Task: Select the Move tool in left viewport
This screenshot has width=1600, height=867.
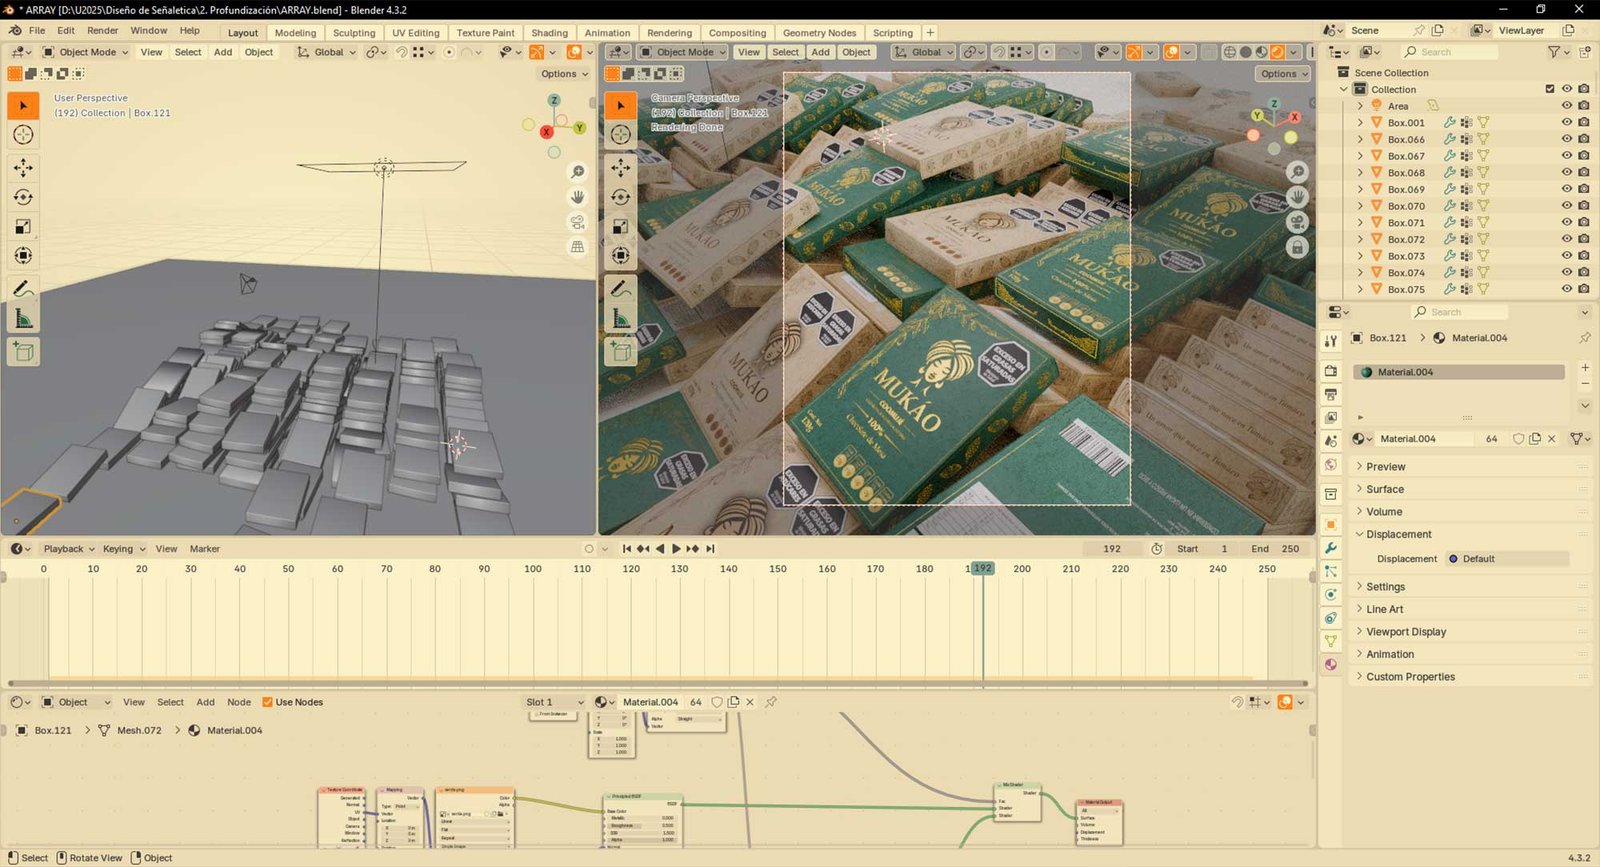Action: click(x=23, y=167)
